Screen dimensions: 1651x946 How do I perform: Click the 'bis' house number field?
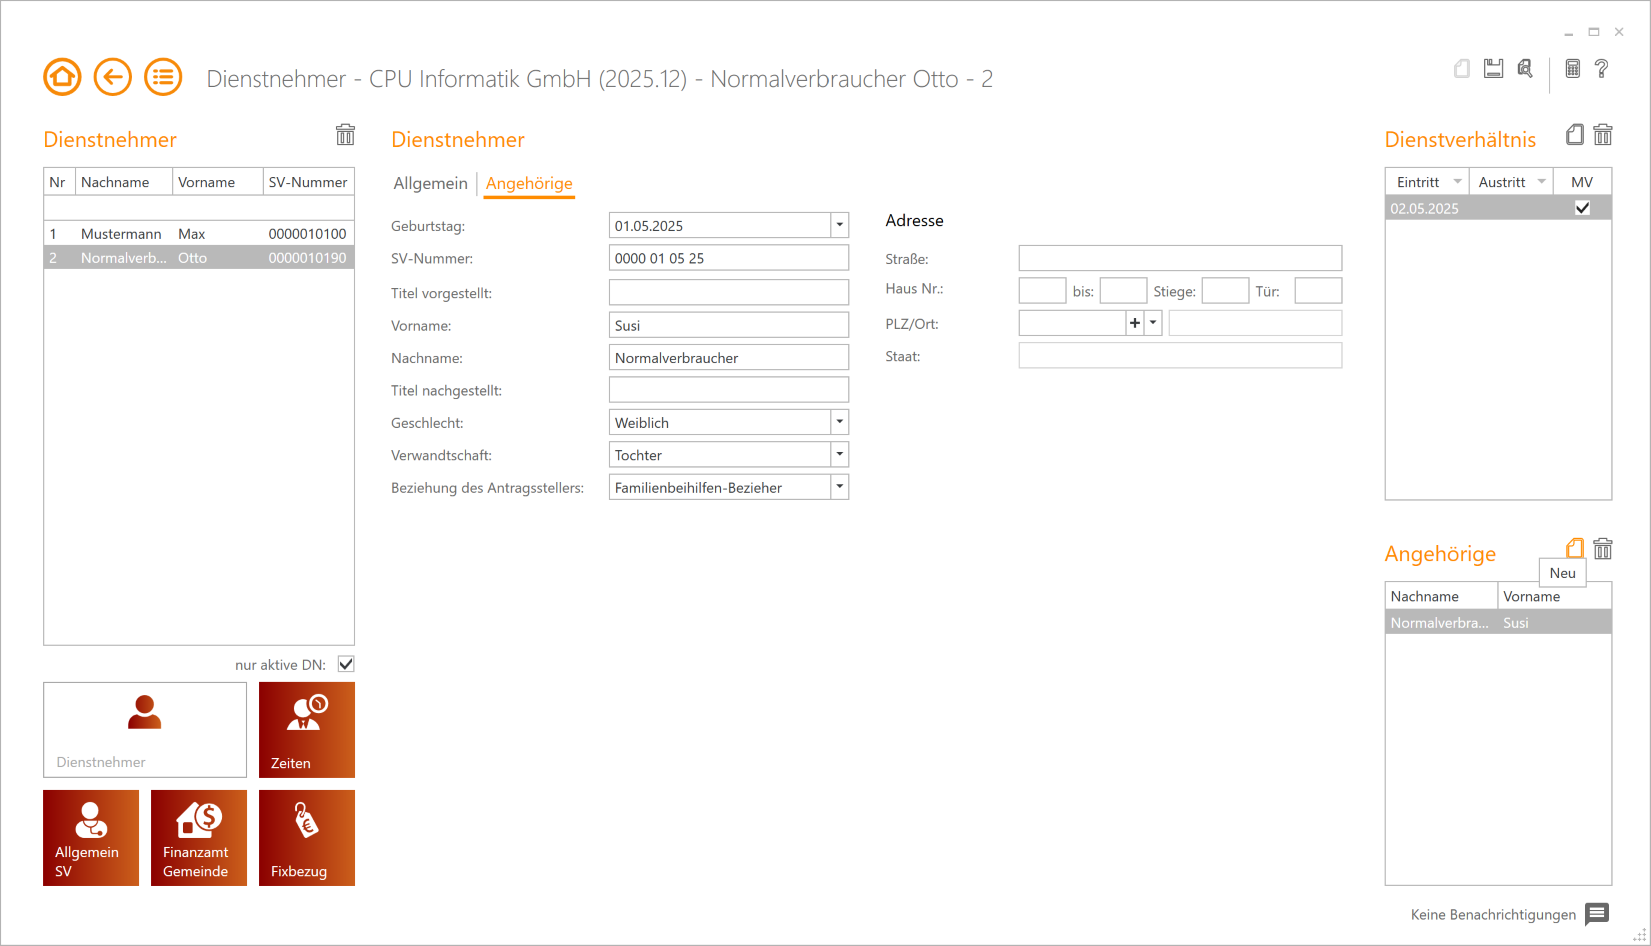(x=1123, y=291)
